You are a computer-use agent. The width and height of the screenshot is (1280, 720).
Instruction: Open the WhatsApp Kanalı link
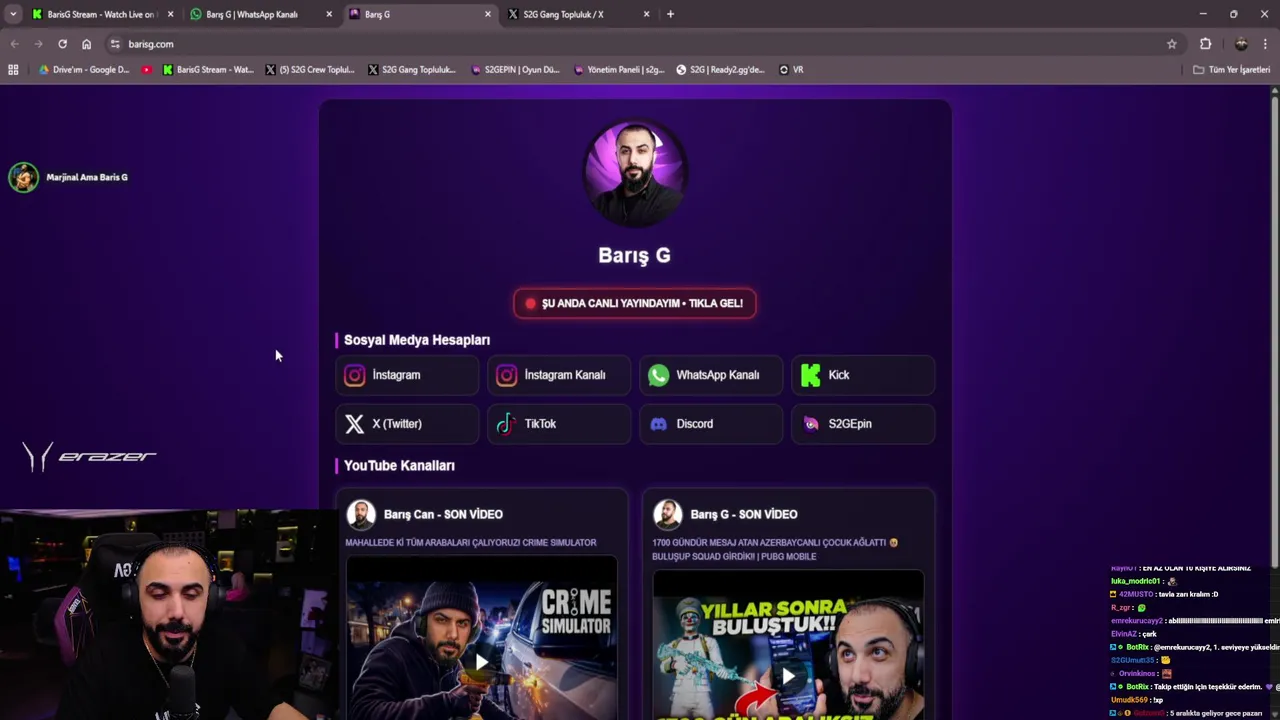point(711,375)
